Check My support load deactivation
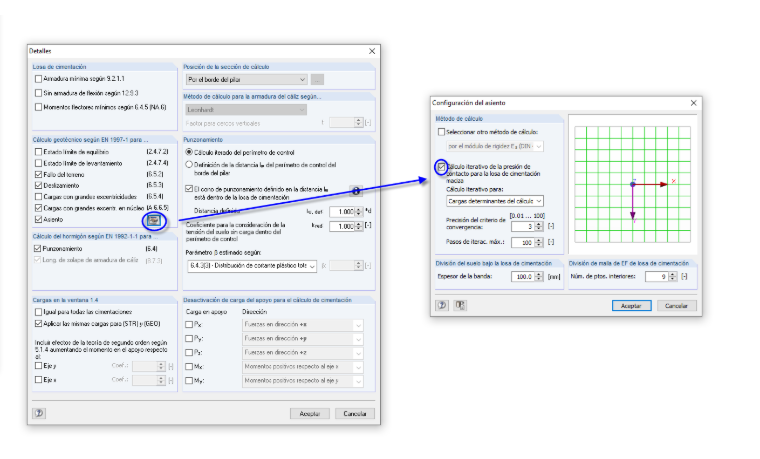The height and width of the screenshot is (459, 760). pos(189,381)
